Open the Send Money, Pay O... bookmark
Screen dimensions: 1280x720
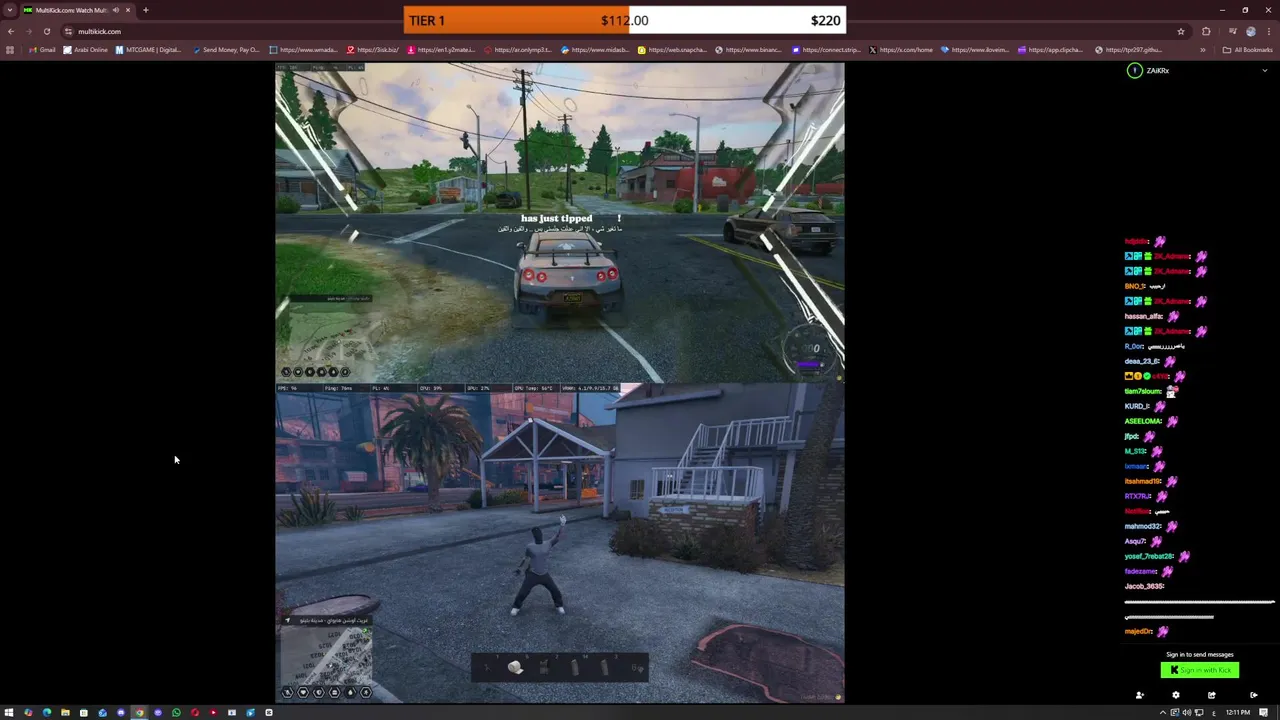click(226, 50)
